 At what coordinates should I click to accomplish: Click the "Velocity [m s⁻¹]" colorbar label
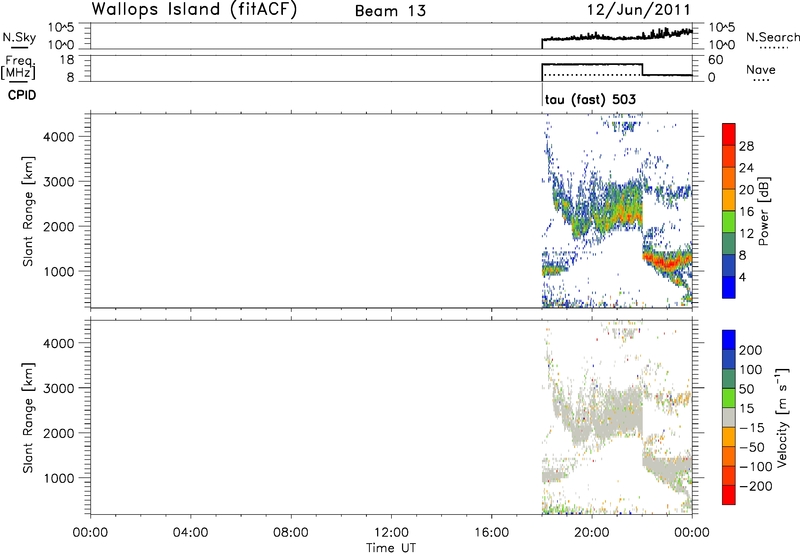[782, 417]
